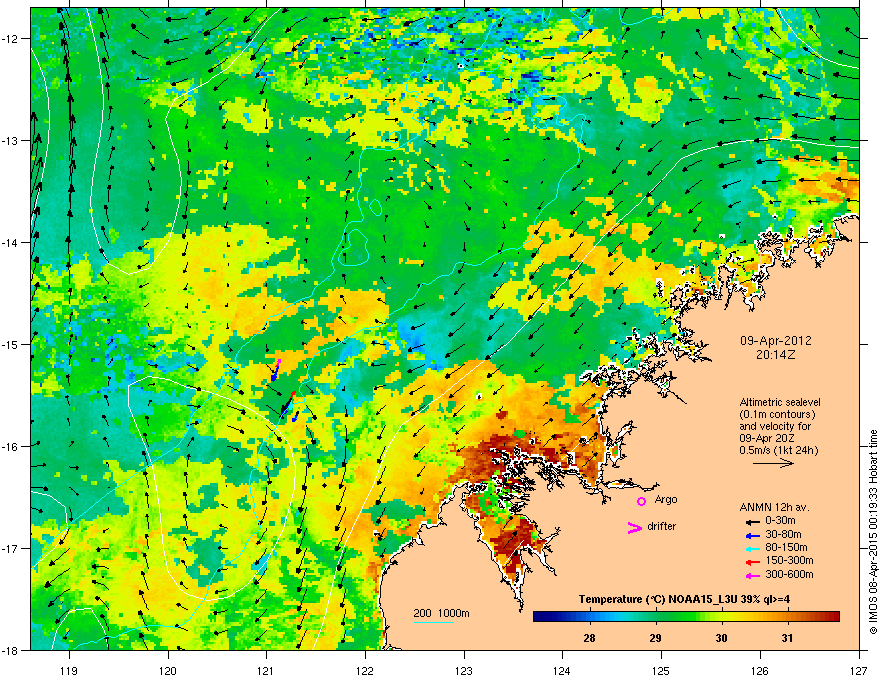This screenshot has width=880, height=680.
Task: Click the 30 value on temperature scale
Action: (x=721, y=638)
